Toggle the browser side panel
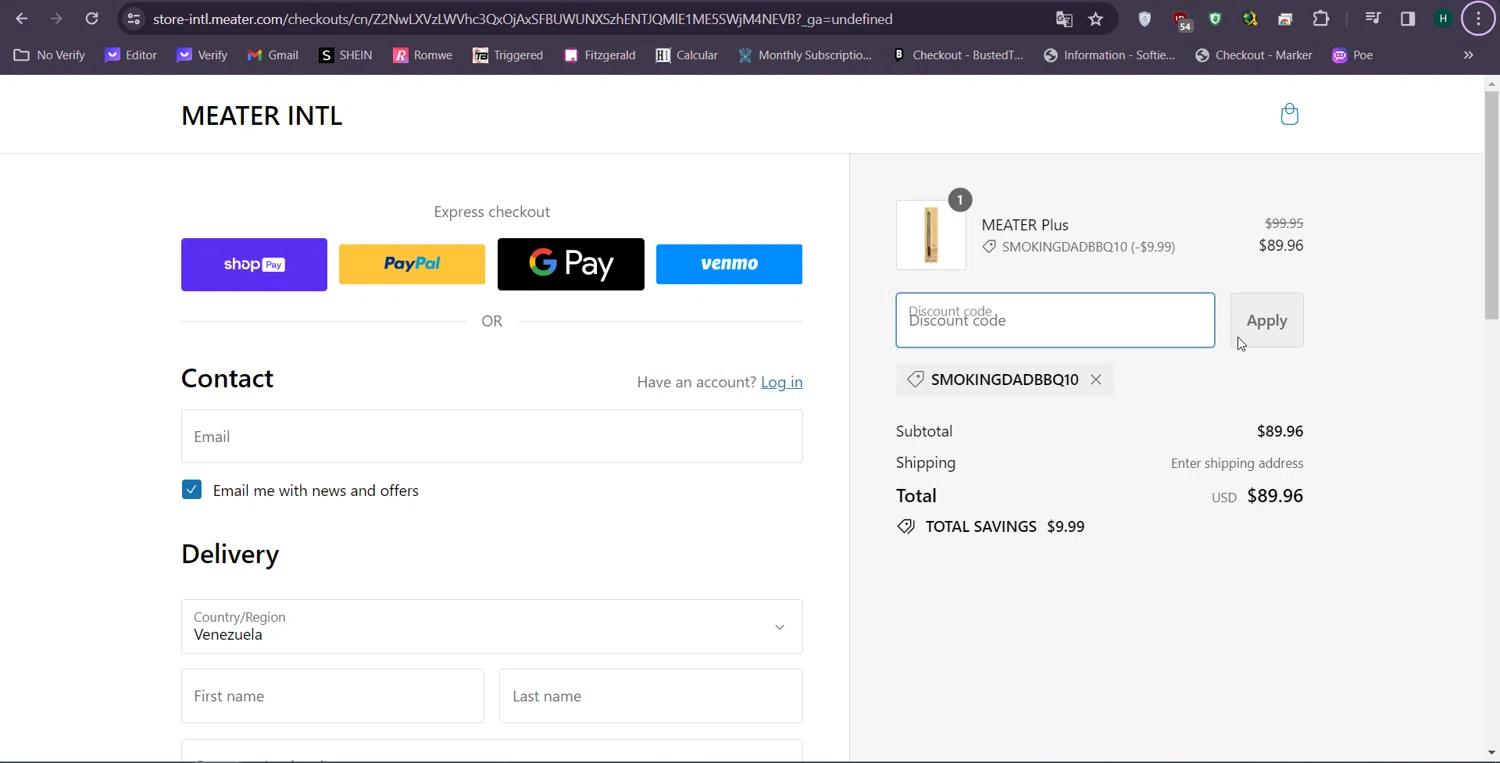 click(x=1408, y=19)
